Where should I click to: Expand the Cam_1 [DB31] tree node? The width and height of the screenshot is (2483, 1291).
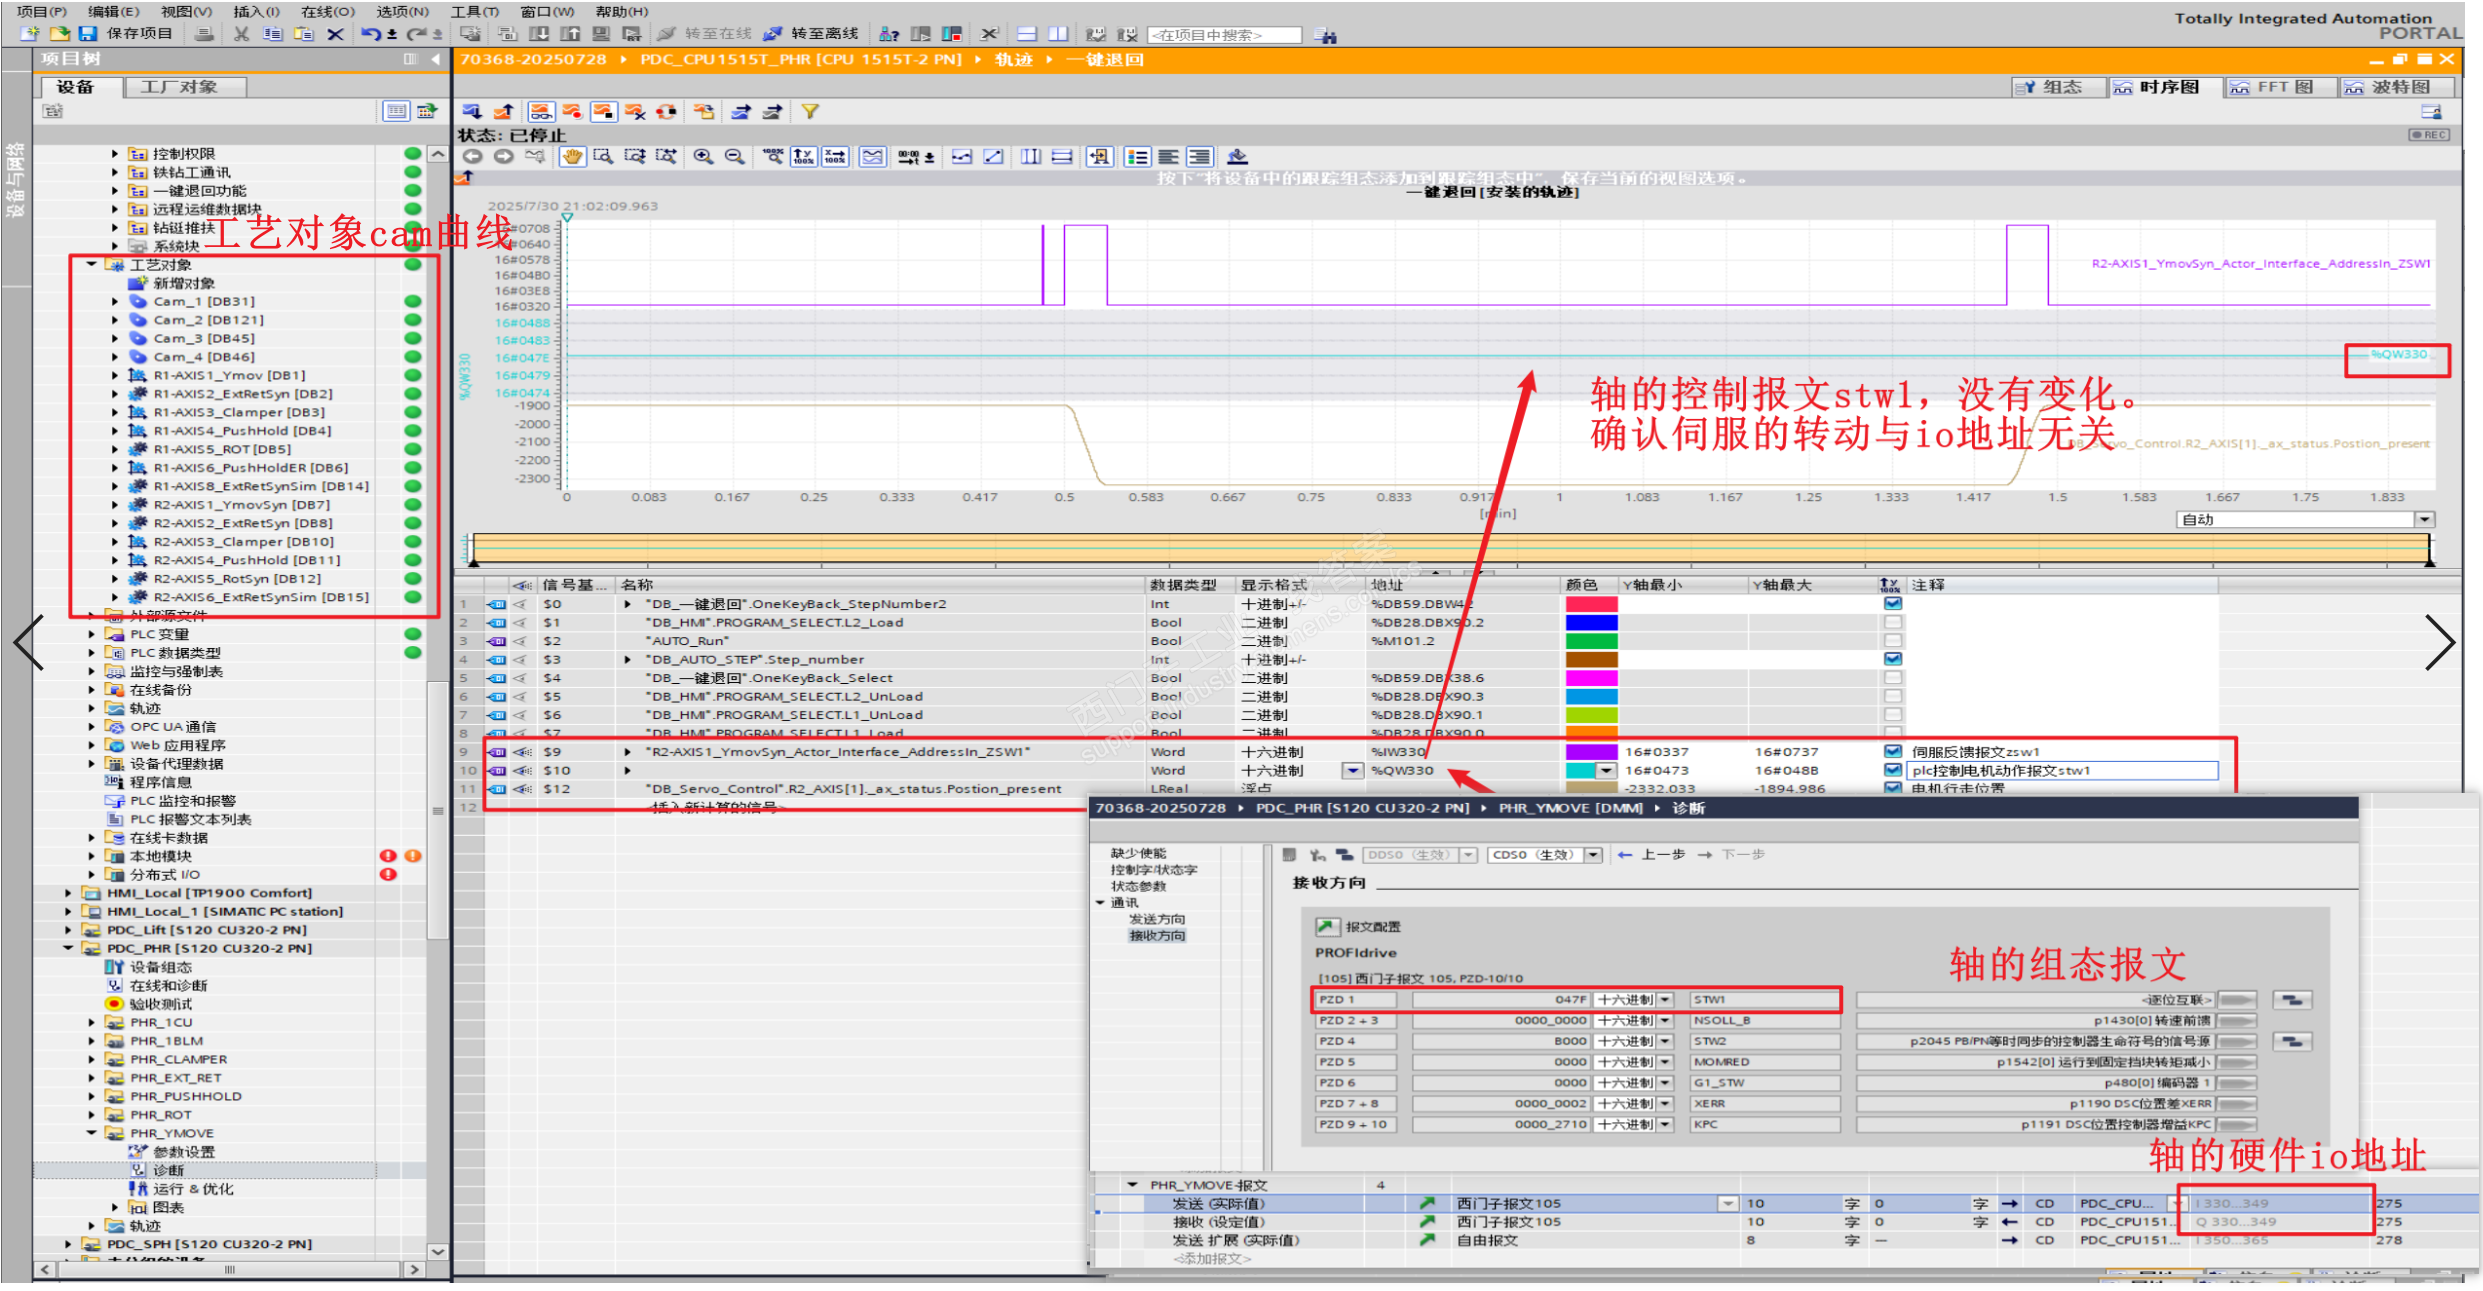coord(115,302)
